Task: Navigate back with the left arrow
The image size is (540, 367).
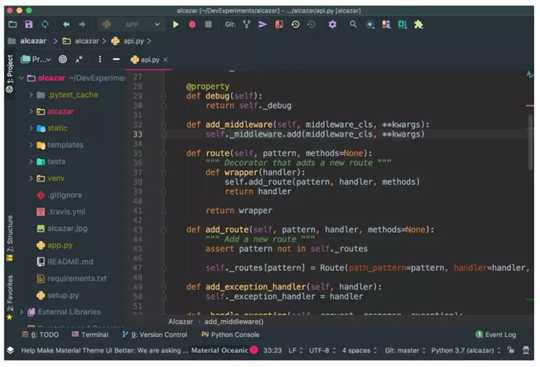Action: [66, 24]
